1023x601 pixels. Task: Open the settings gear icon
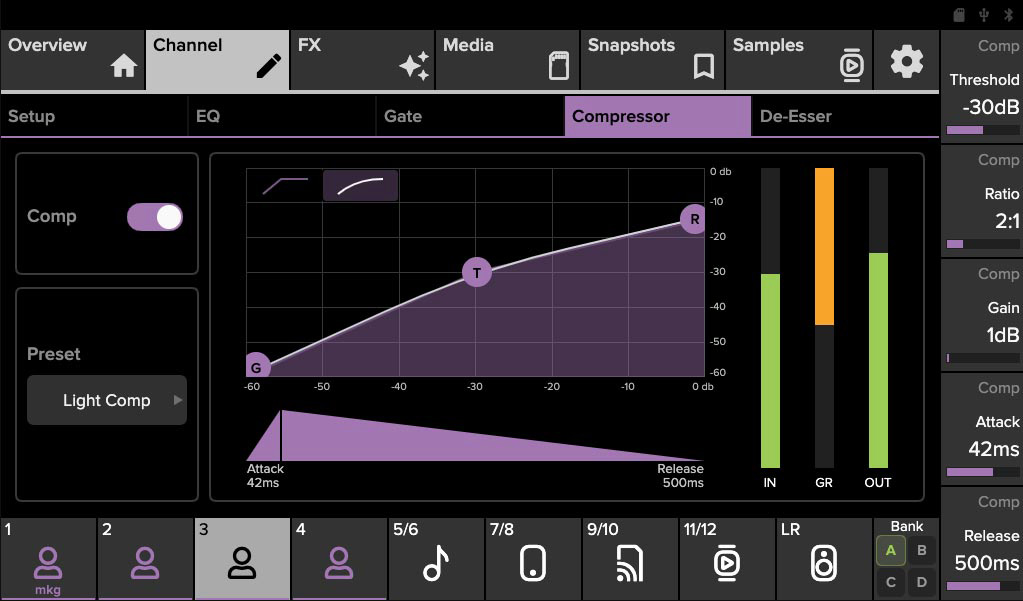pos(906,61)
